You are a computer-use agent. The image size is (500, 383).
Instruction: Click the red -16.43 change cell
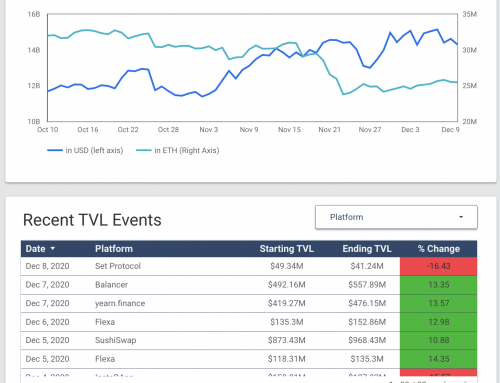pos(438,266)
